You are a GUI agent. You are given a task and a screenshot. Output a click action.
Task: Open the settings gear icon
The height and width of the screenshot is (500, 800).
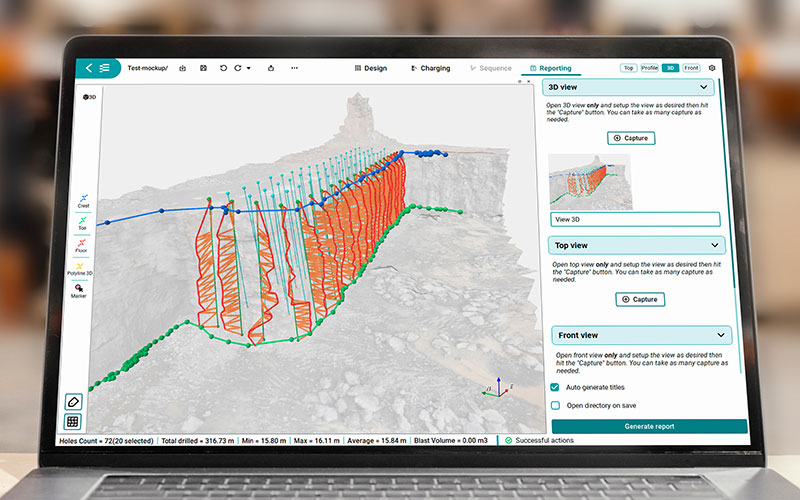(x=712, y=68)
